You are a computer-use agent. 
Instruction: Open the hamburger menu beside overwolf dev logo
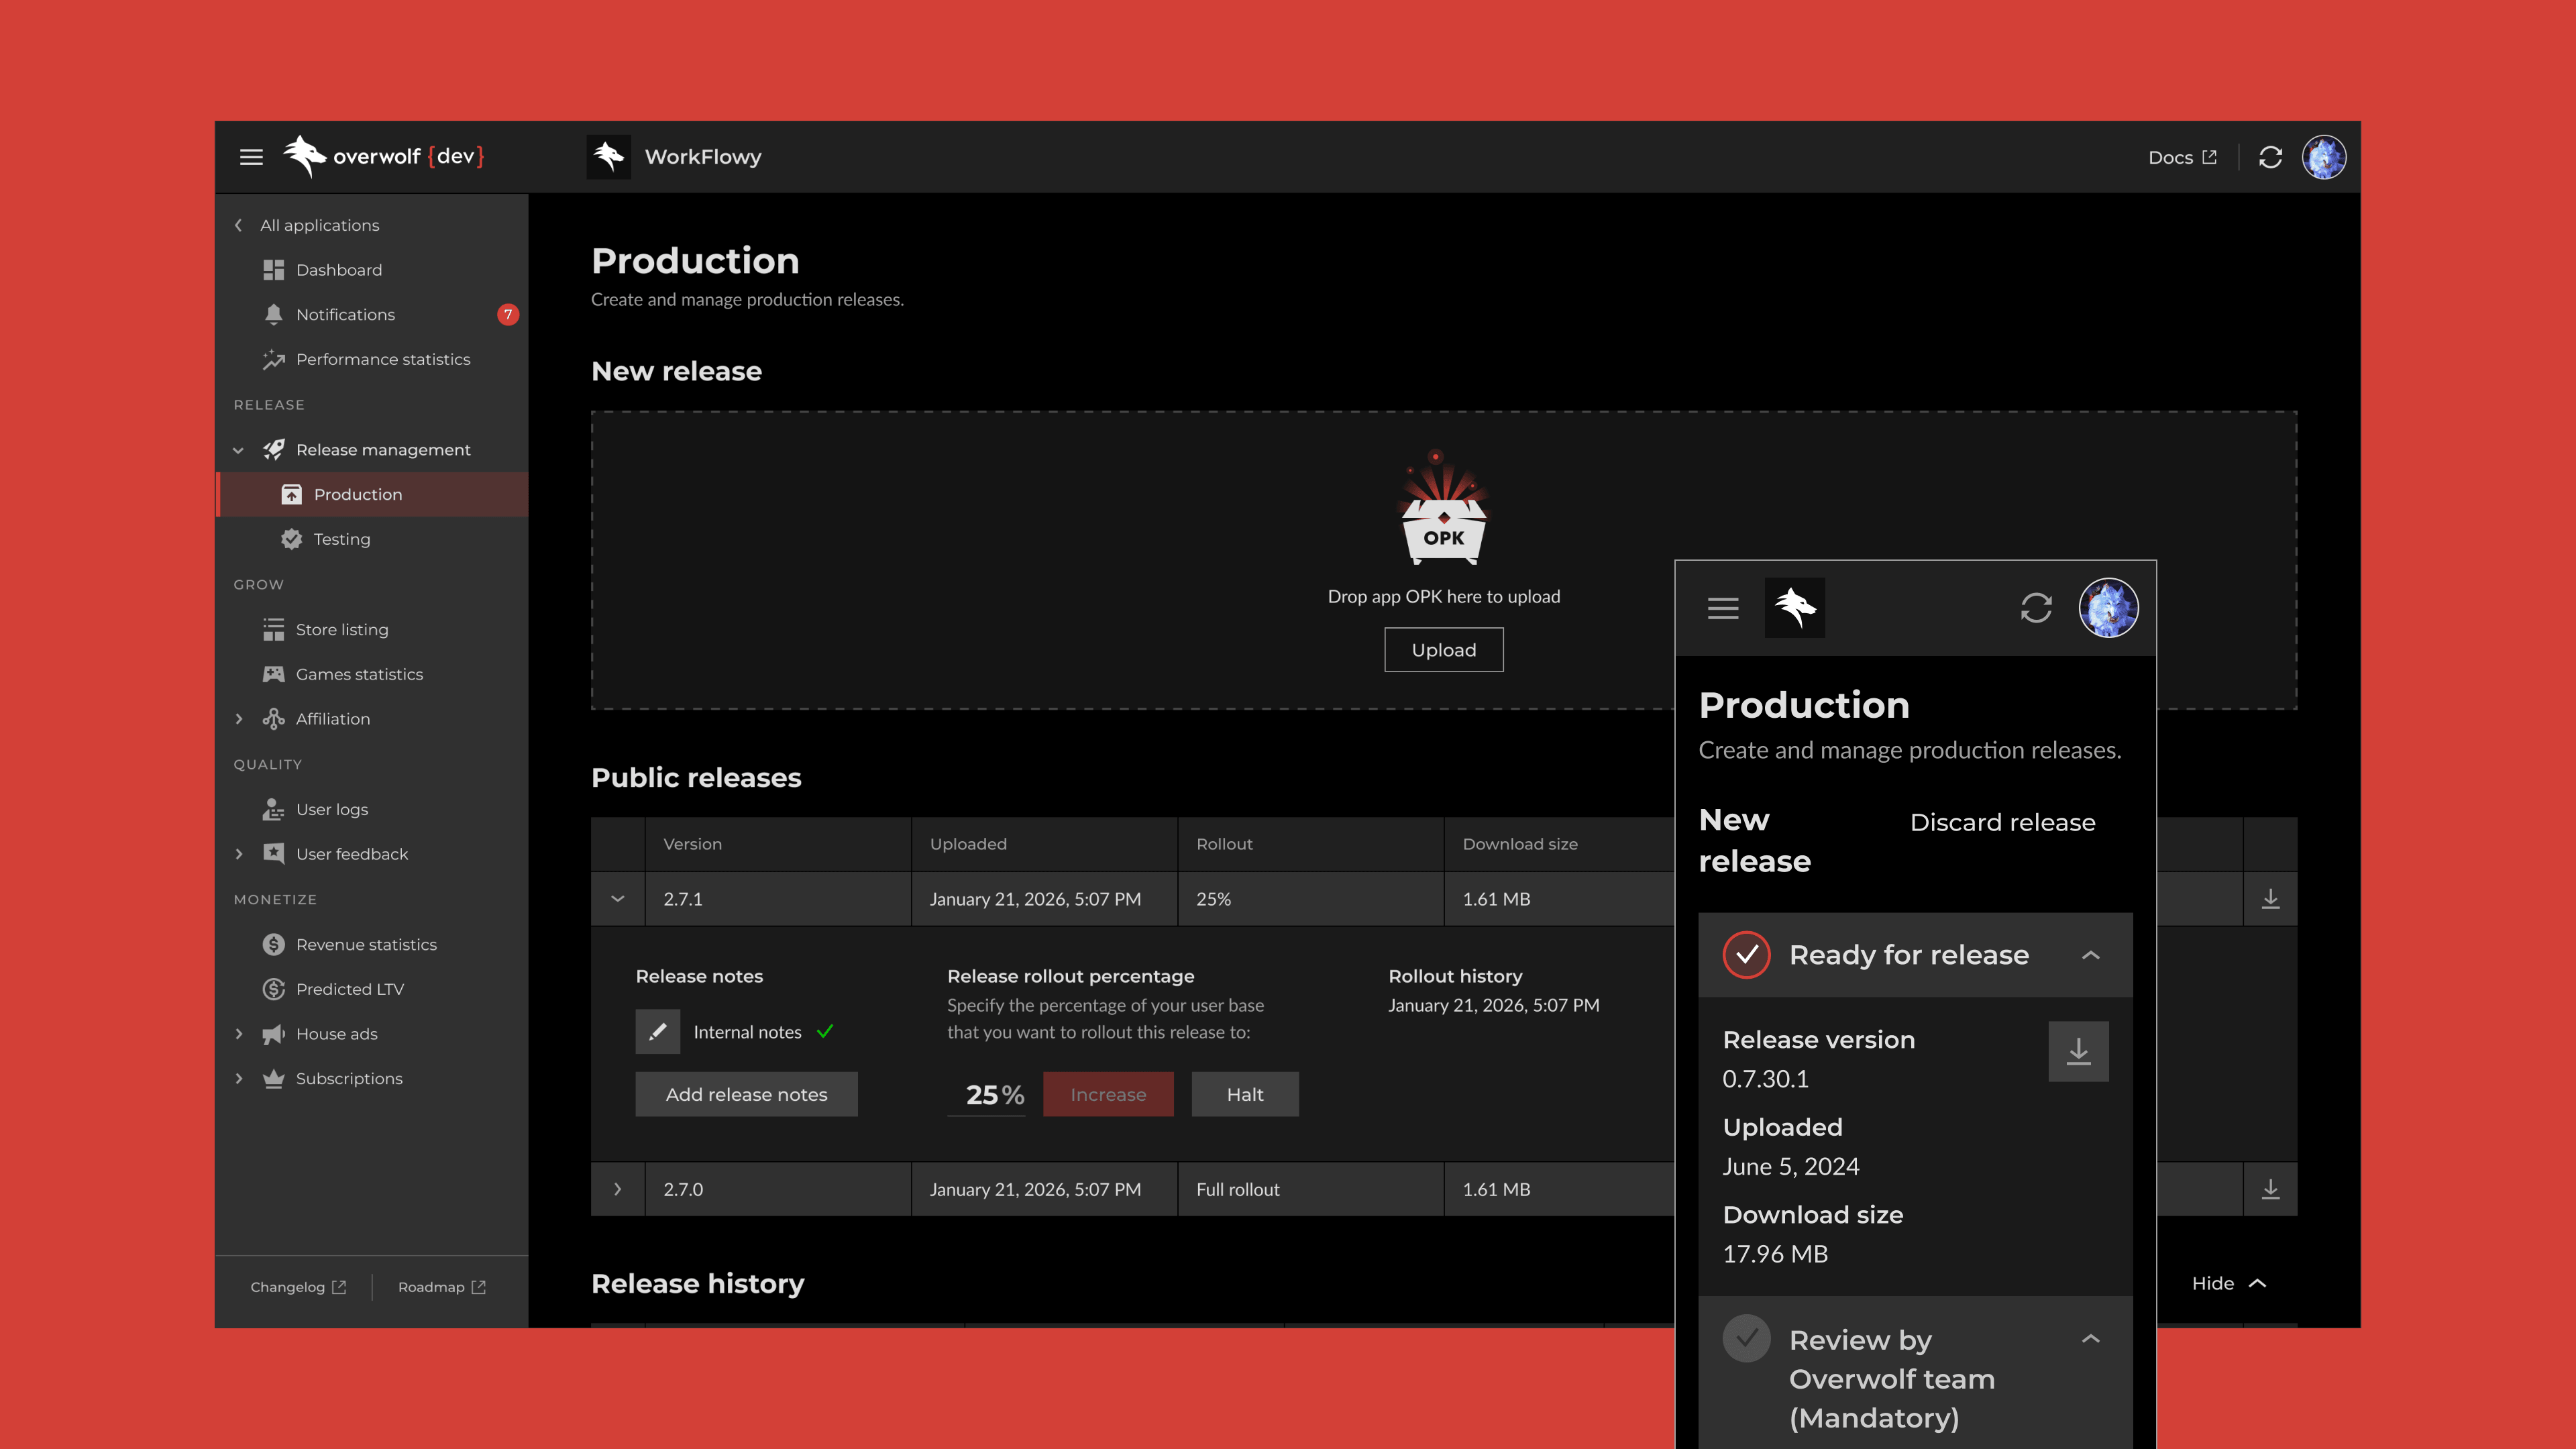(251, 157)
